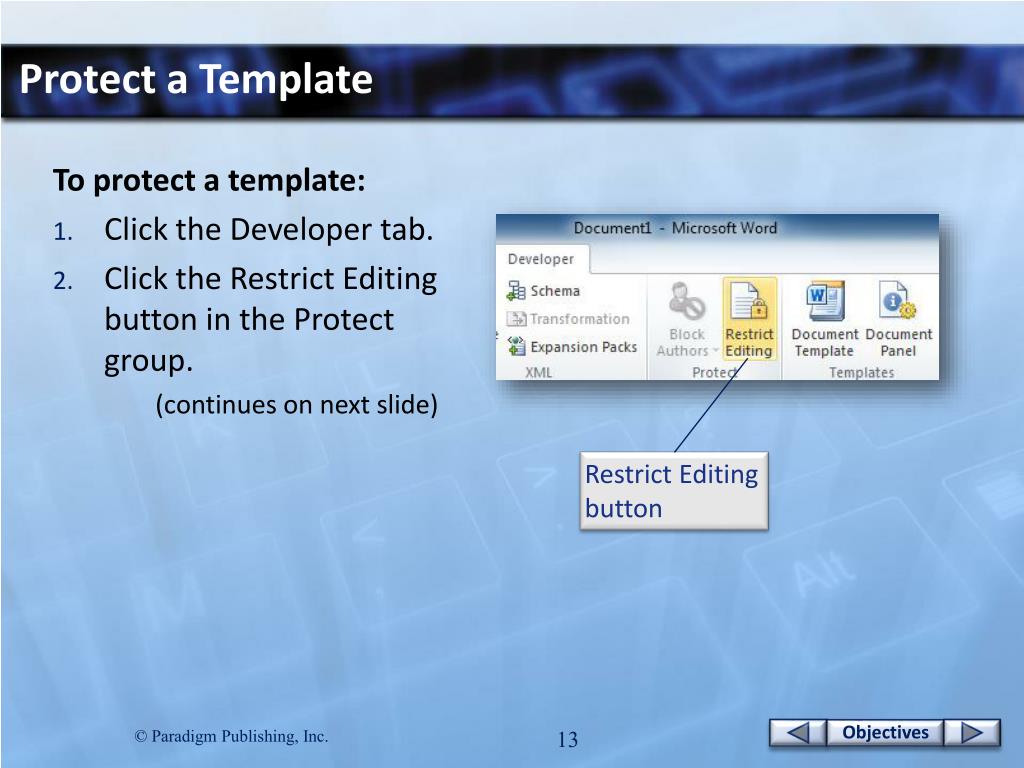Click the 'Protect a Template' slide heading
This screenshot has width=1024, height=768.
(196, 79)
